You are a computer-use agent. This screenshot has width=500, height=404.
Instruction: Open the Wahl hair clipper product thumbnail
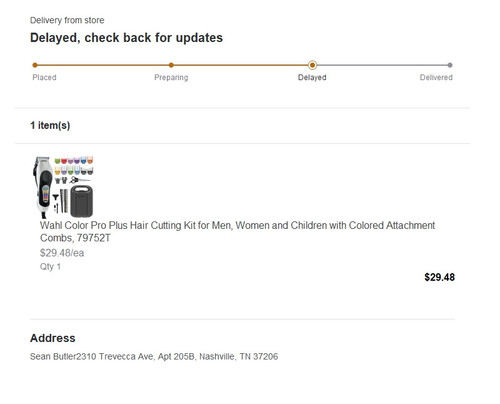[63, 187]
